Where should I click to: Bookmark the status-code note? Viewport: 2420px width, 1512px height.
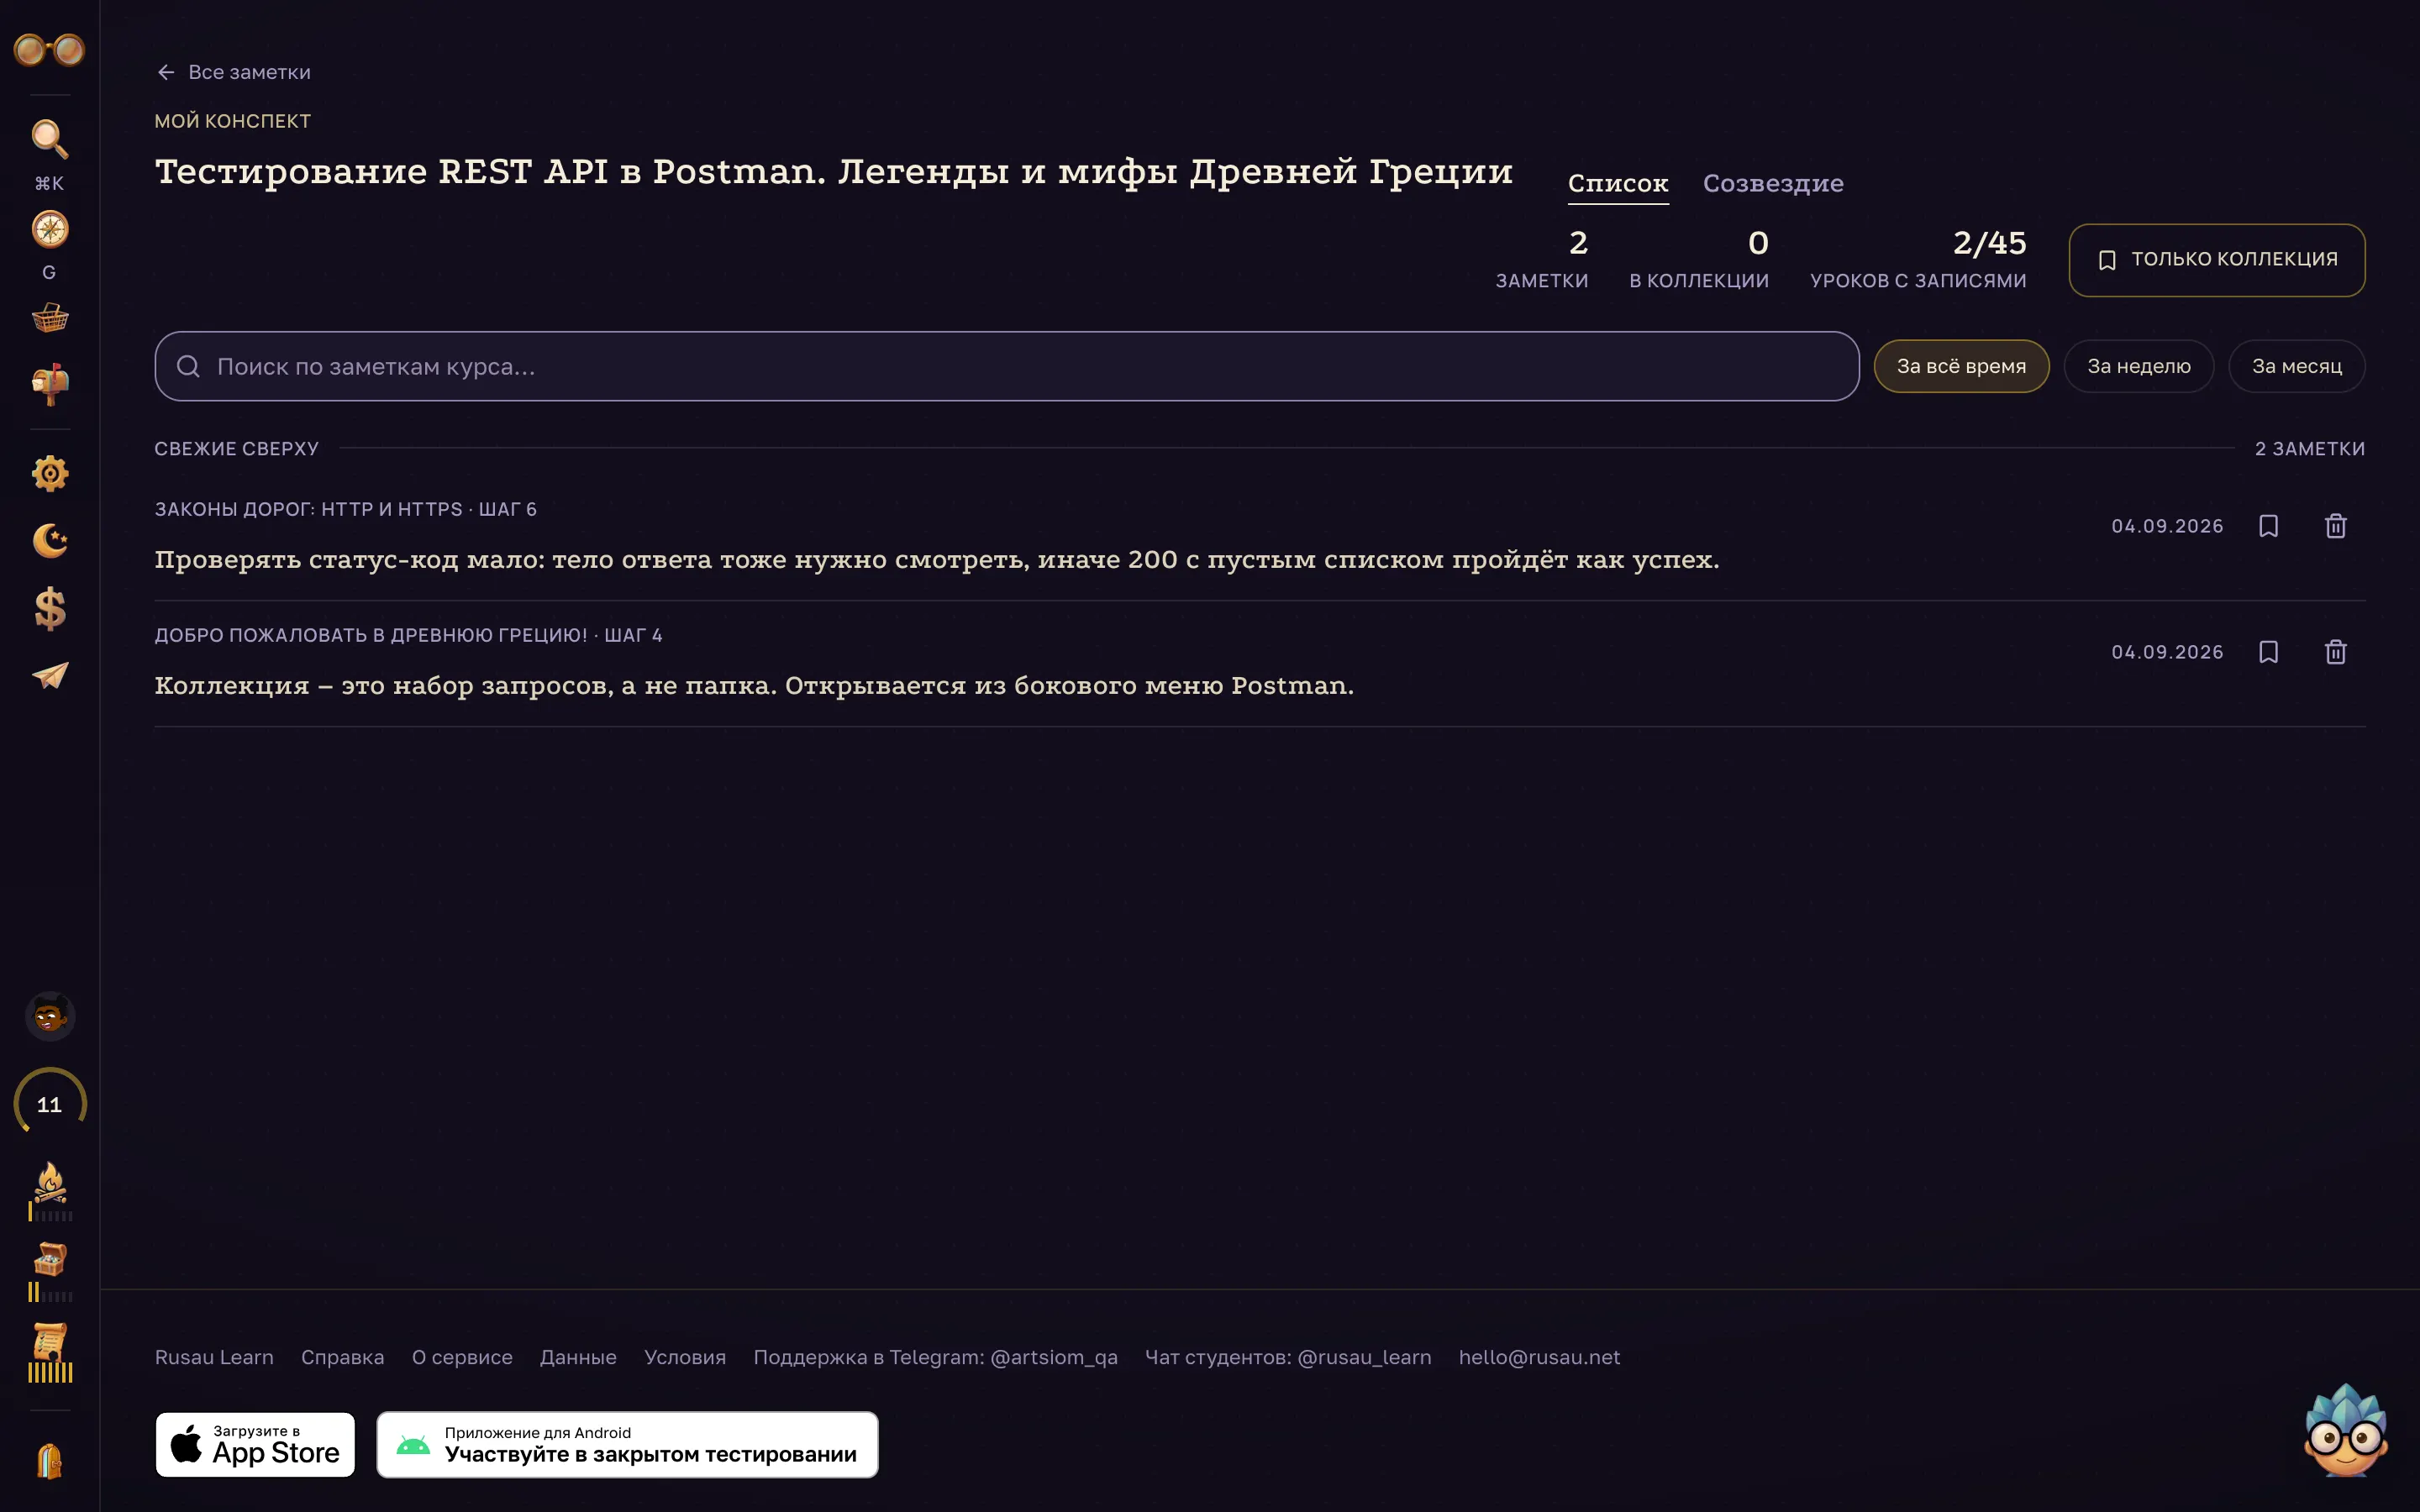pyautogui.click(x=2268, y=526)
